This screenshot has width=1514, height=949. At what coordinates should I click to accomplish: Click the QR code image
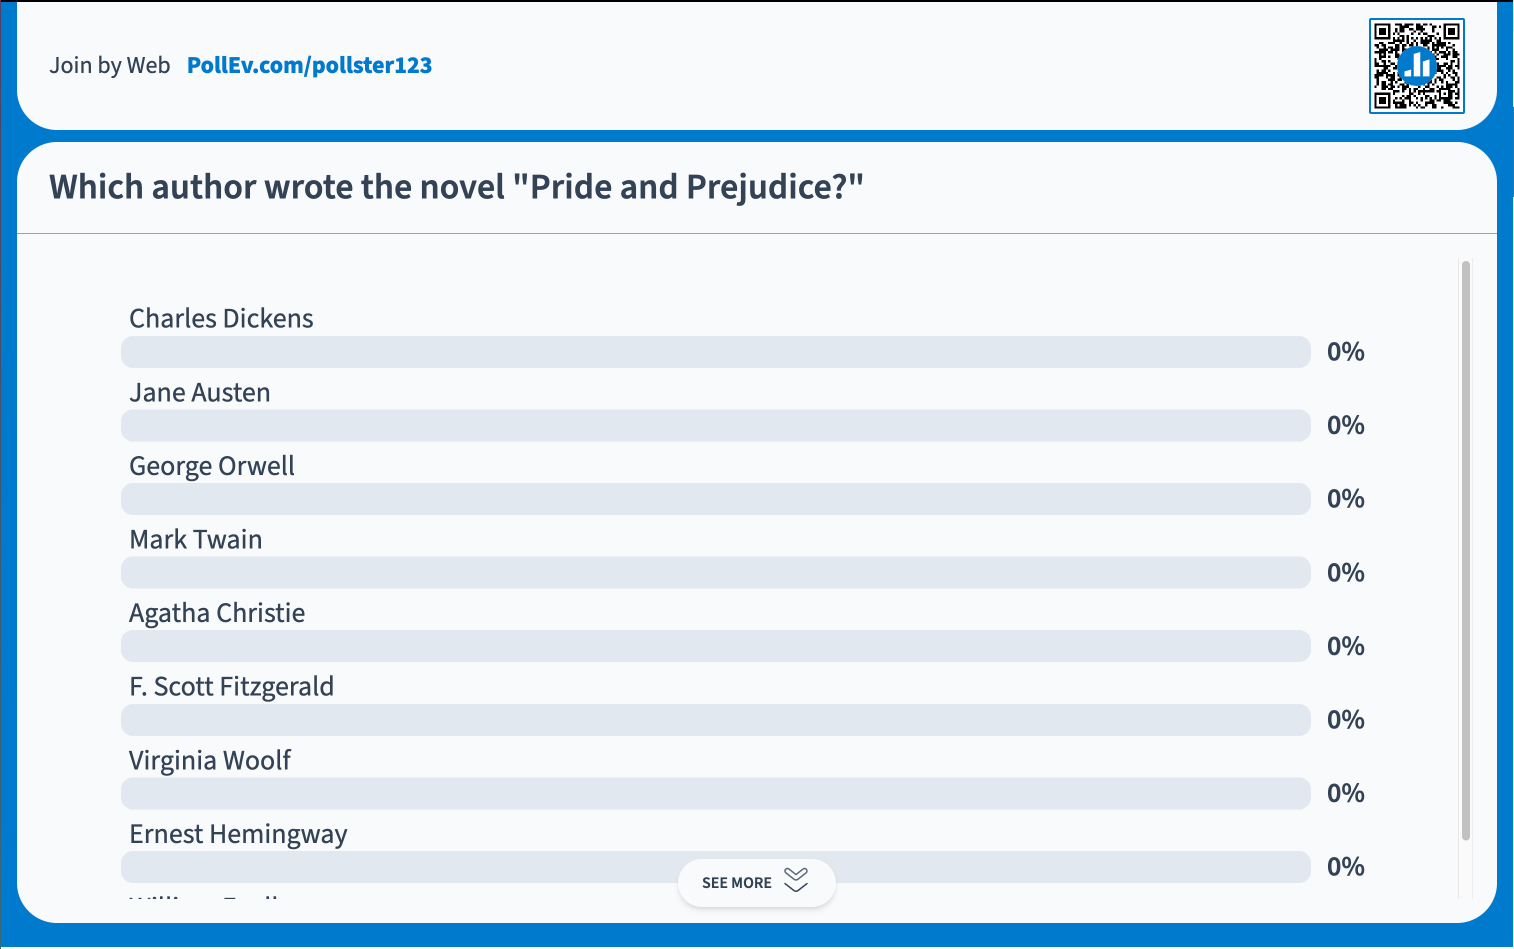[x=1416, y=66]
